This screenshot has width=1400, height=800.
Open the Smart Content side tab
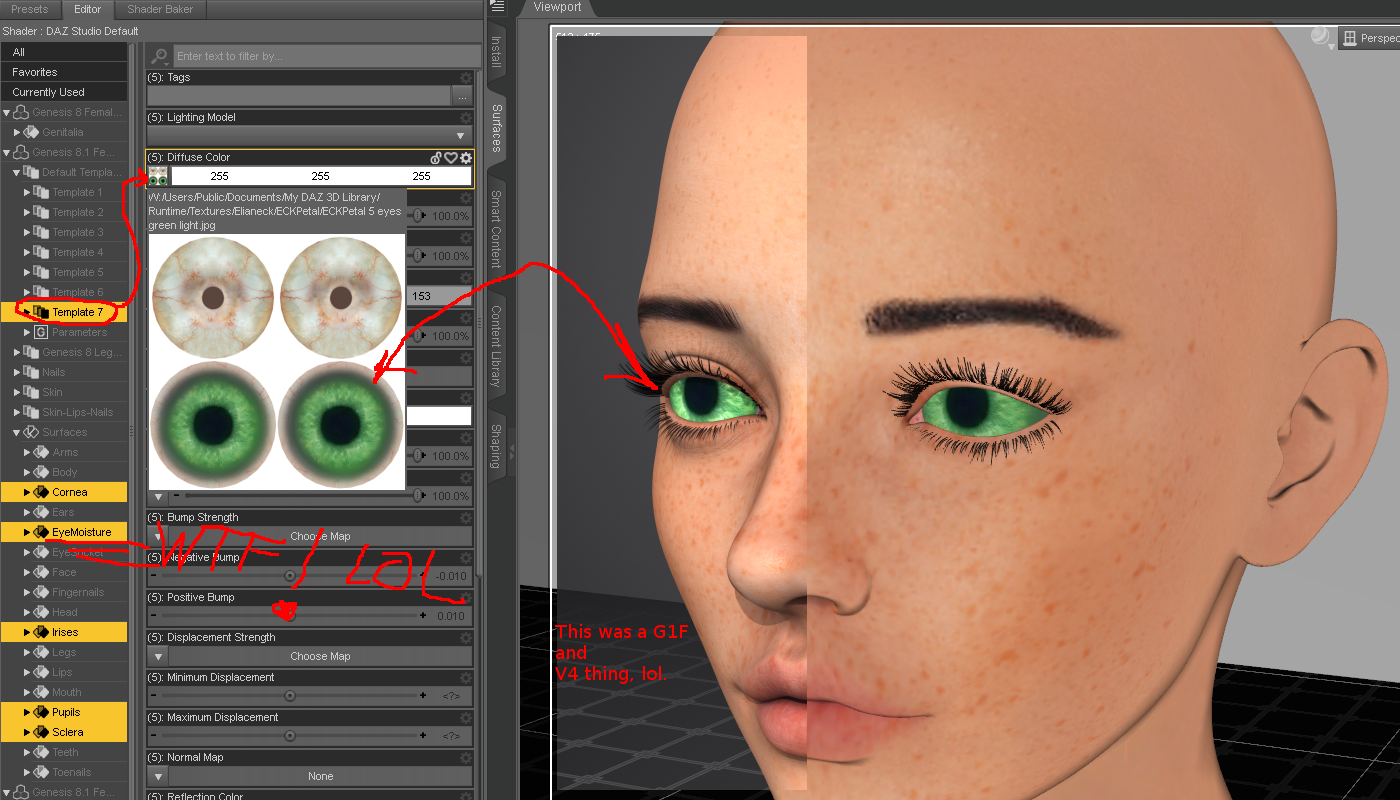[x=496, y=230]
